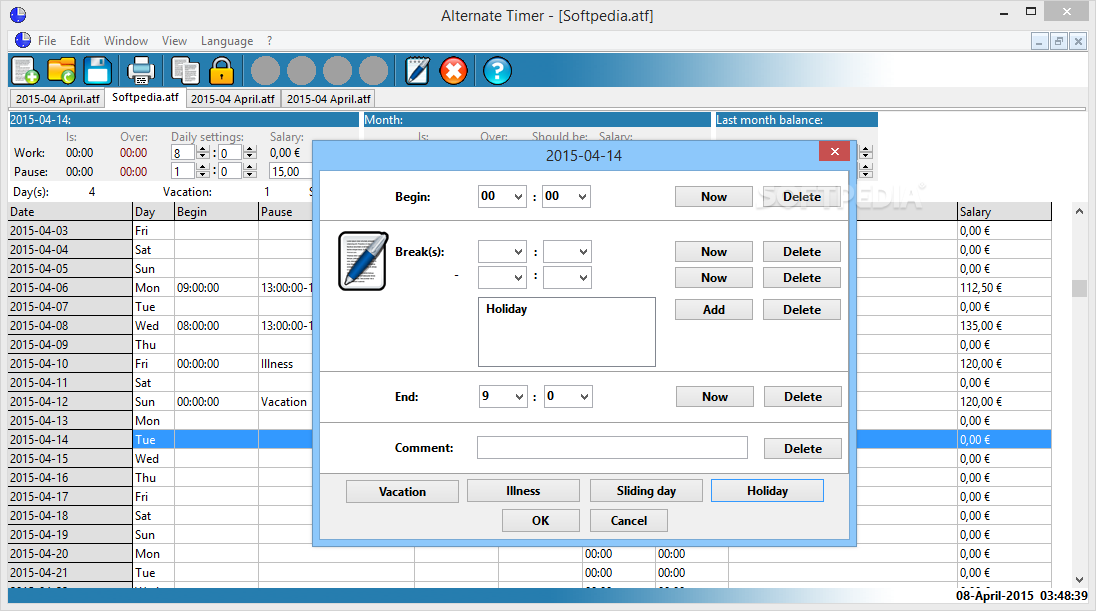Click the New file toolbar icon

(x=25, y=71)
